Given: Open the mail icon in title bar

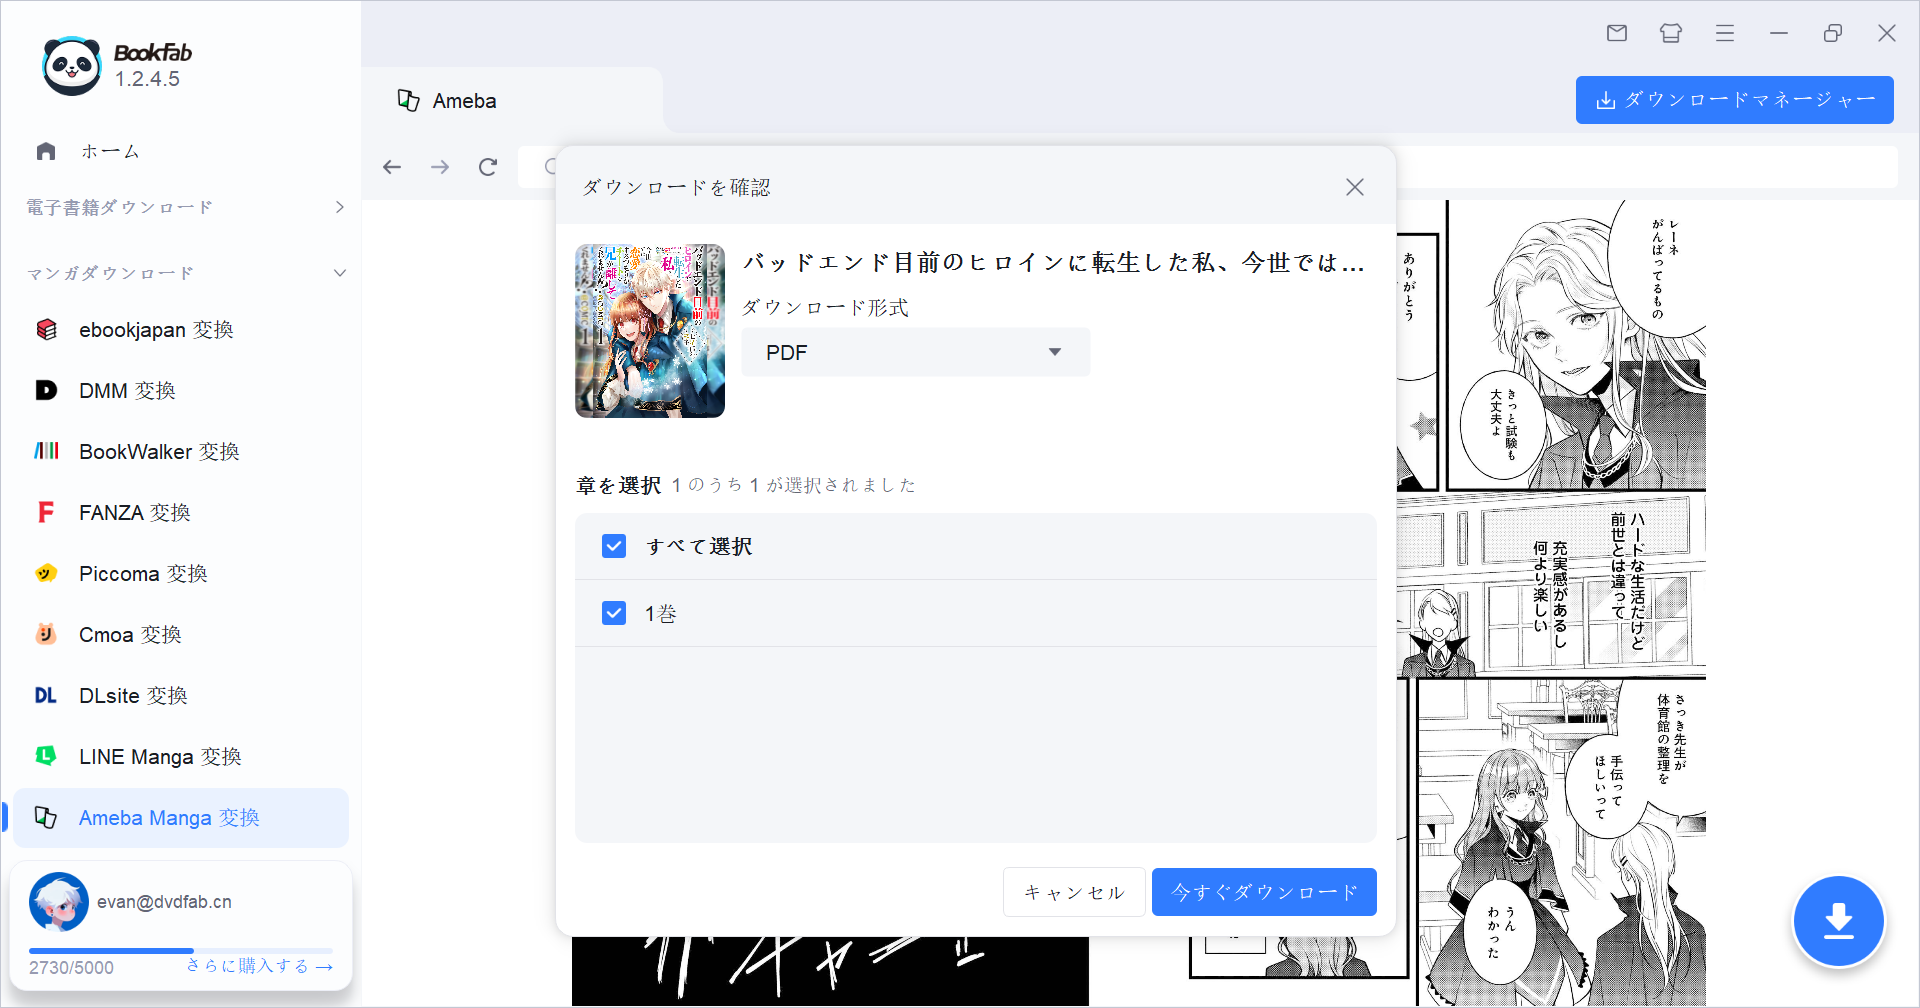Looking at the screenshot, I should (1617, 33).
